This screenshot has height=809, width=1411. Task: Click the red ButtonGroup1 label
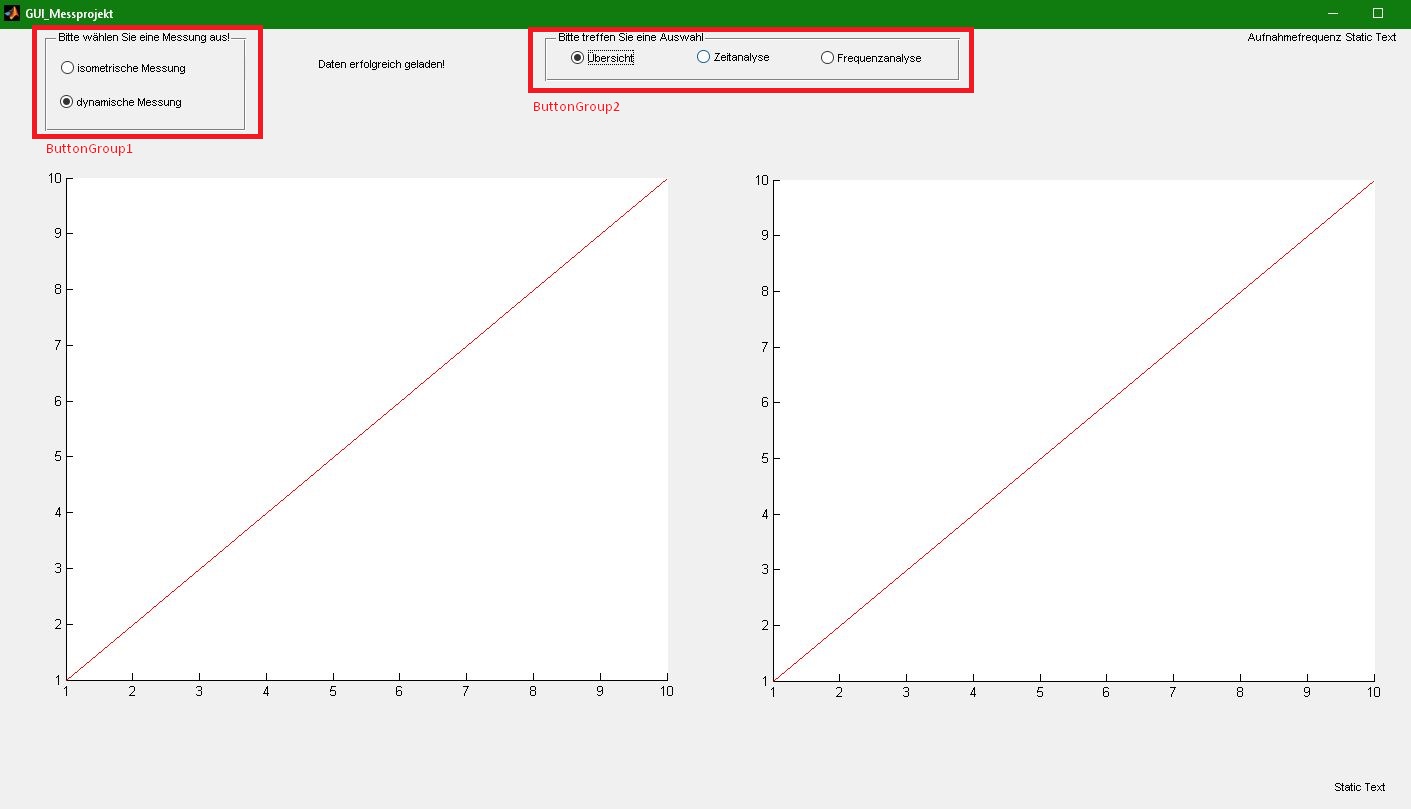click(89, 148)
